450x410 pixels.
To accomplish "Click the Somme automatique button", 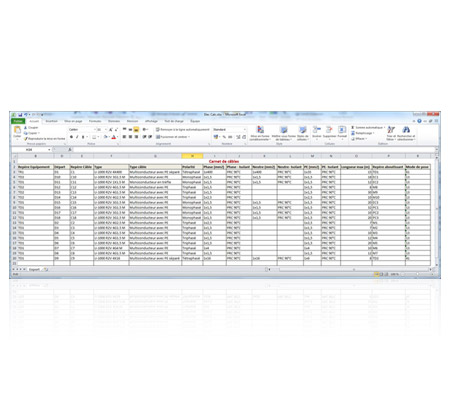I will [x=368, y=128].
